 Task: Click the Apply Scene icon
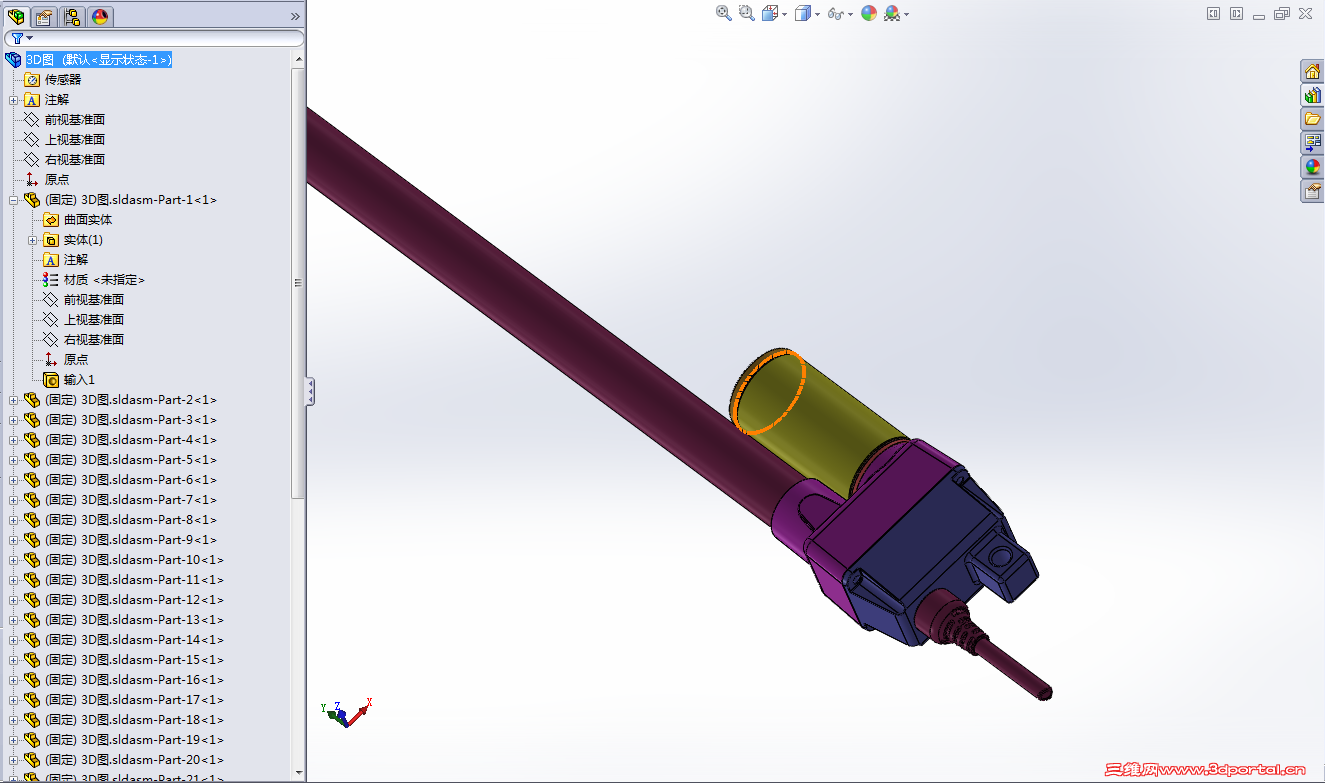pos(892,13)
